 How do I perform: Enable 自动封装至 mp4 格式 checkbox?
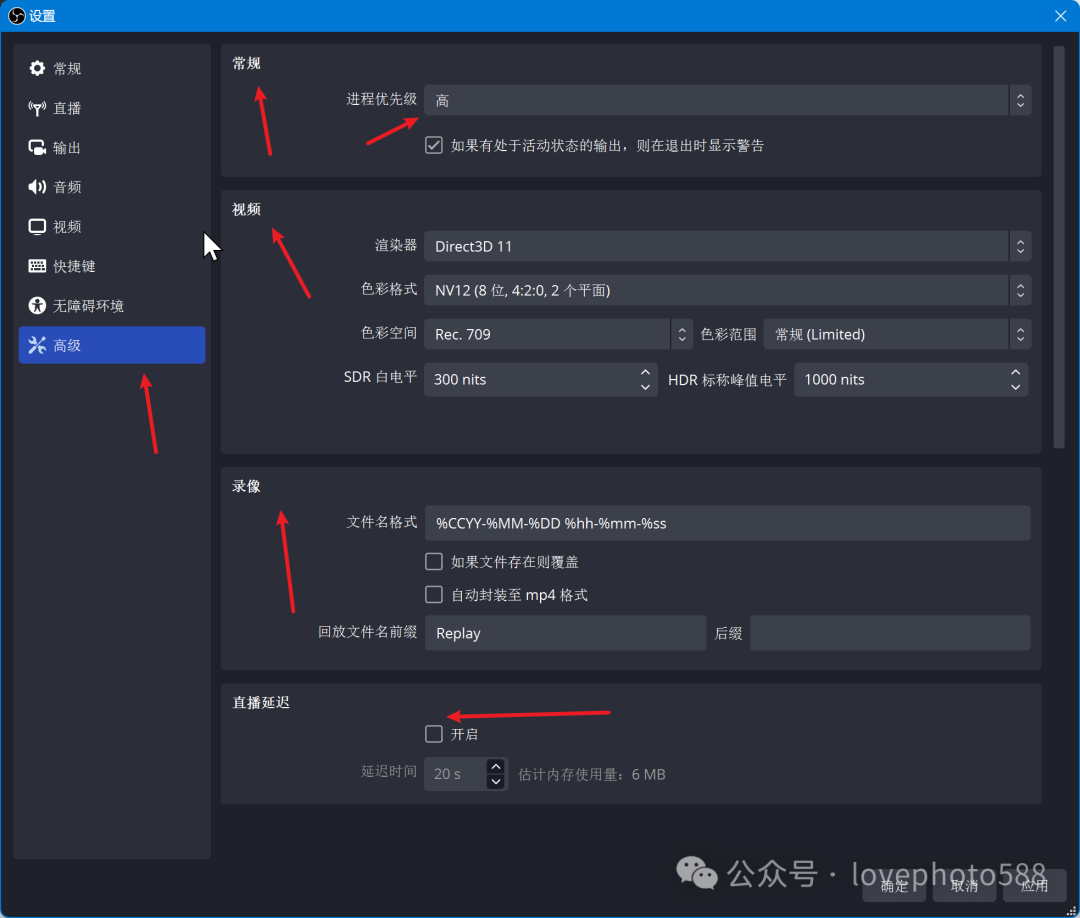pyautogui.click(x=434, y=595)
